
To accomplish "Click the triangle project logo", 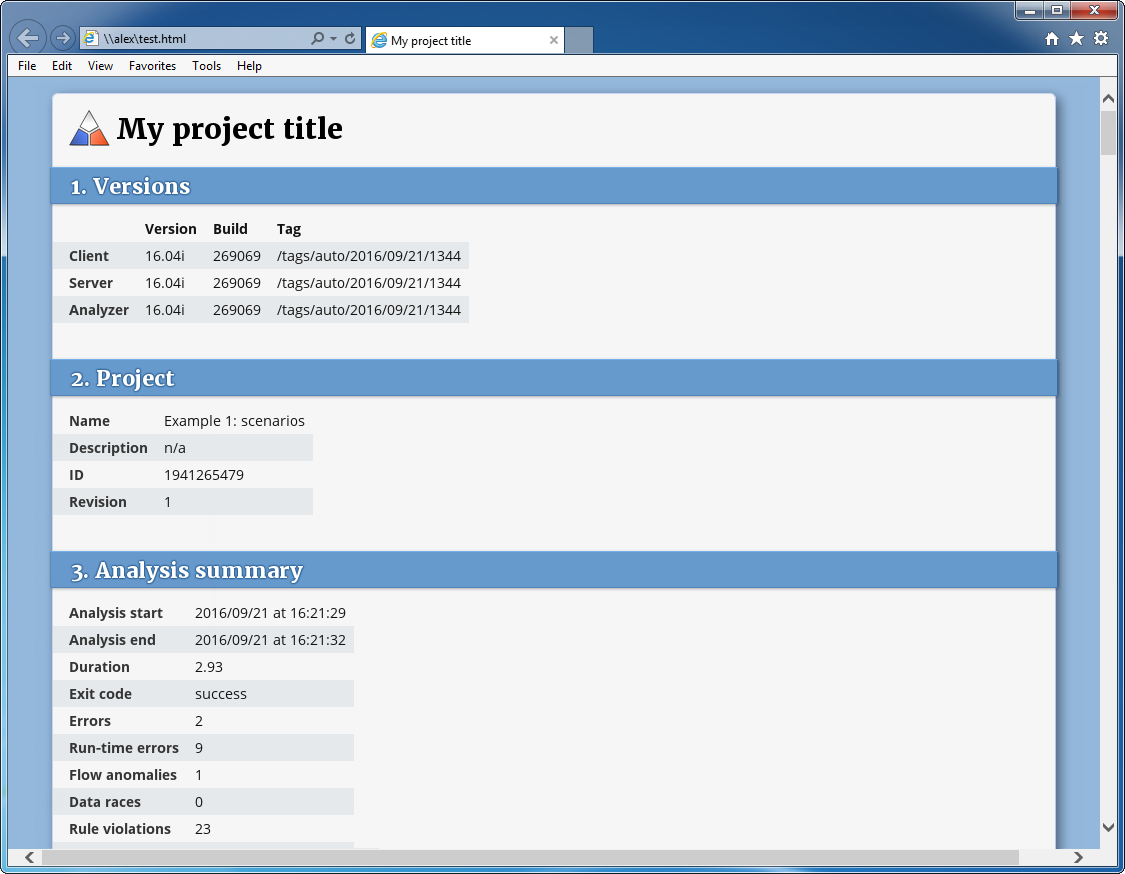I will 89,128.
